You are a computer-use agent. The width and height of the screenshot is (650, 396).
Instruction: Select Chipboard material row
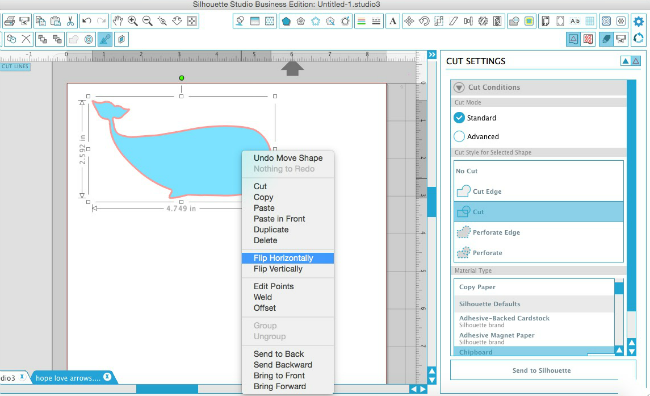[534, 351]
